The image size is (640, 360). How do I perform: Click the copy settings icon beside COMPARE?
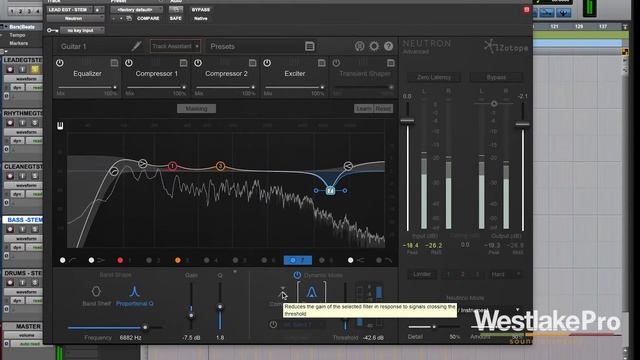click(129, 18)
